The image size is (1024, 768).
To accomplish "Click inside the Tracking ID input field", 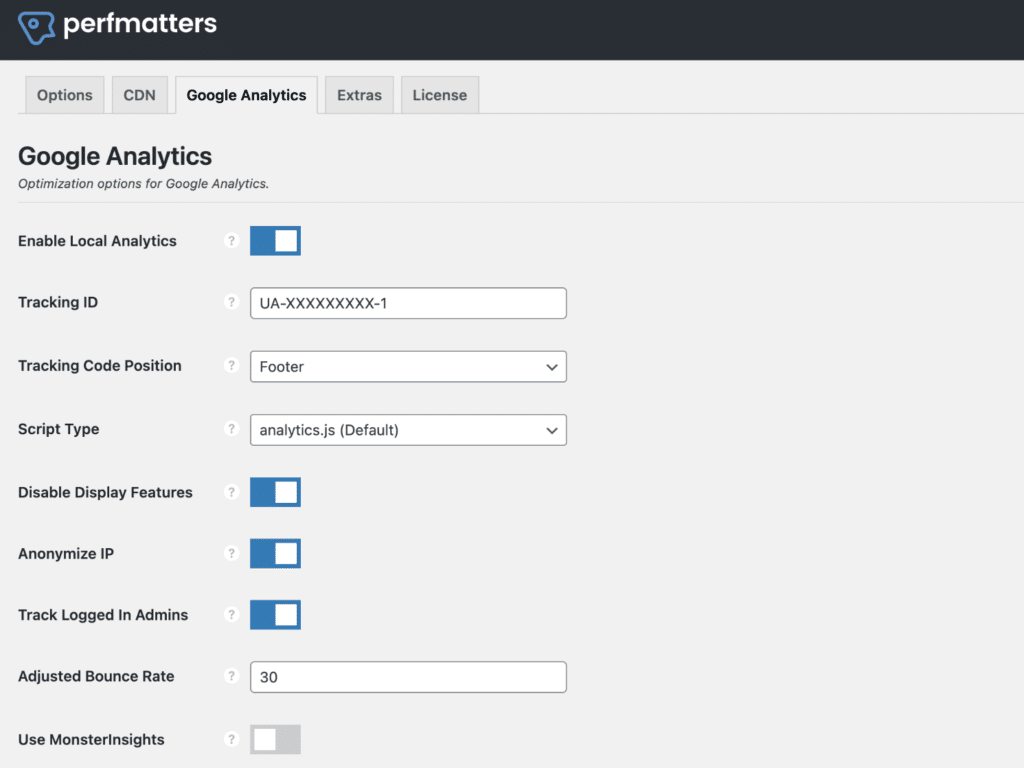I will (407, 303).
